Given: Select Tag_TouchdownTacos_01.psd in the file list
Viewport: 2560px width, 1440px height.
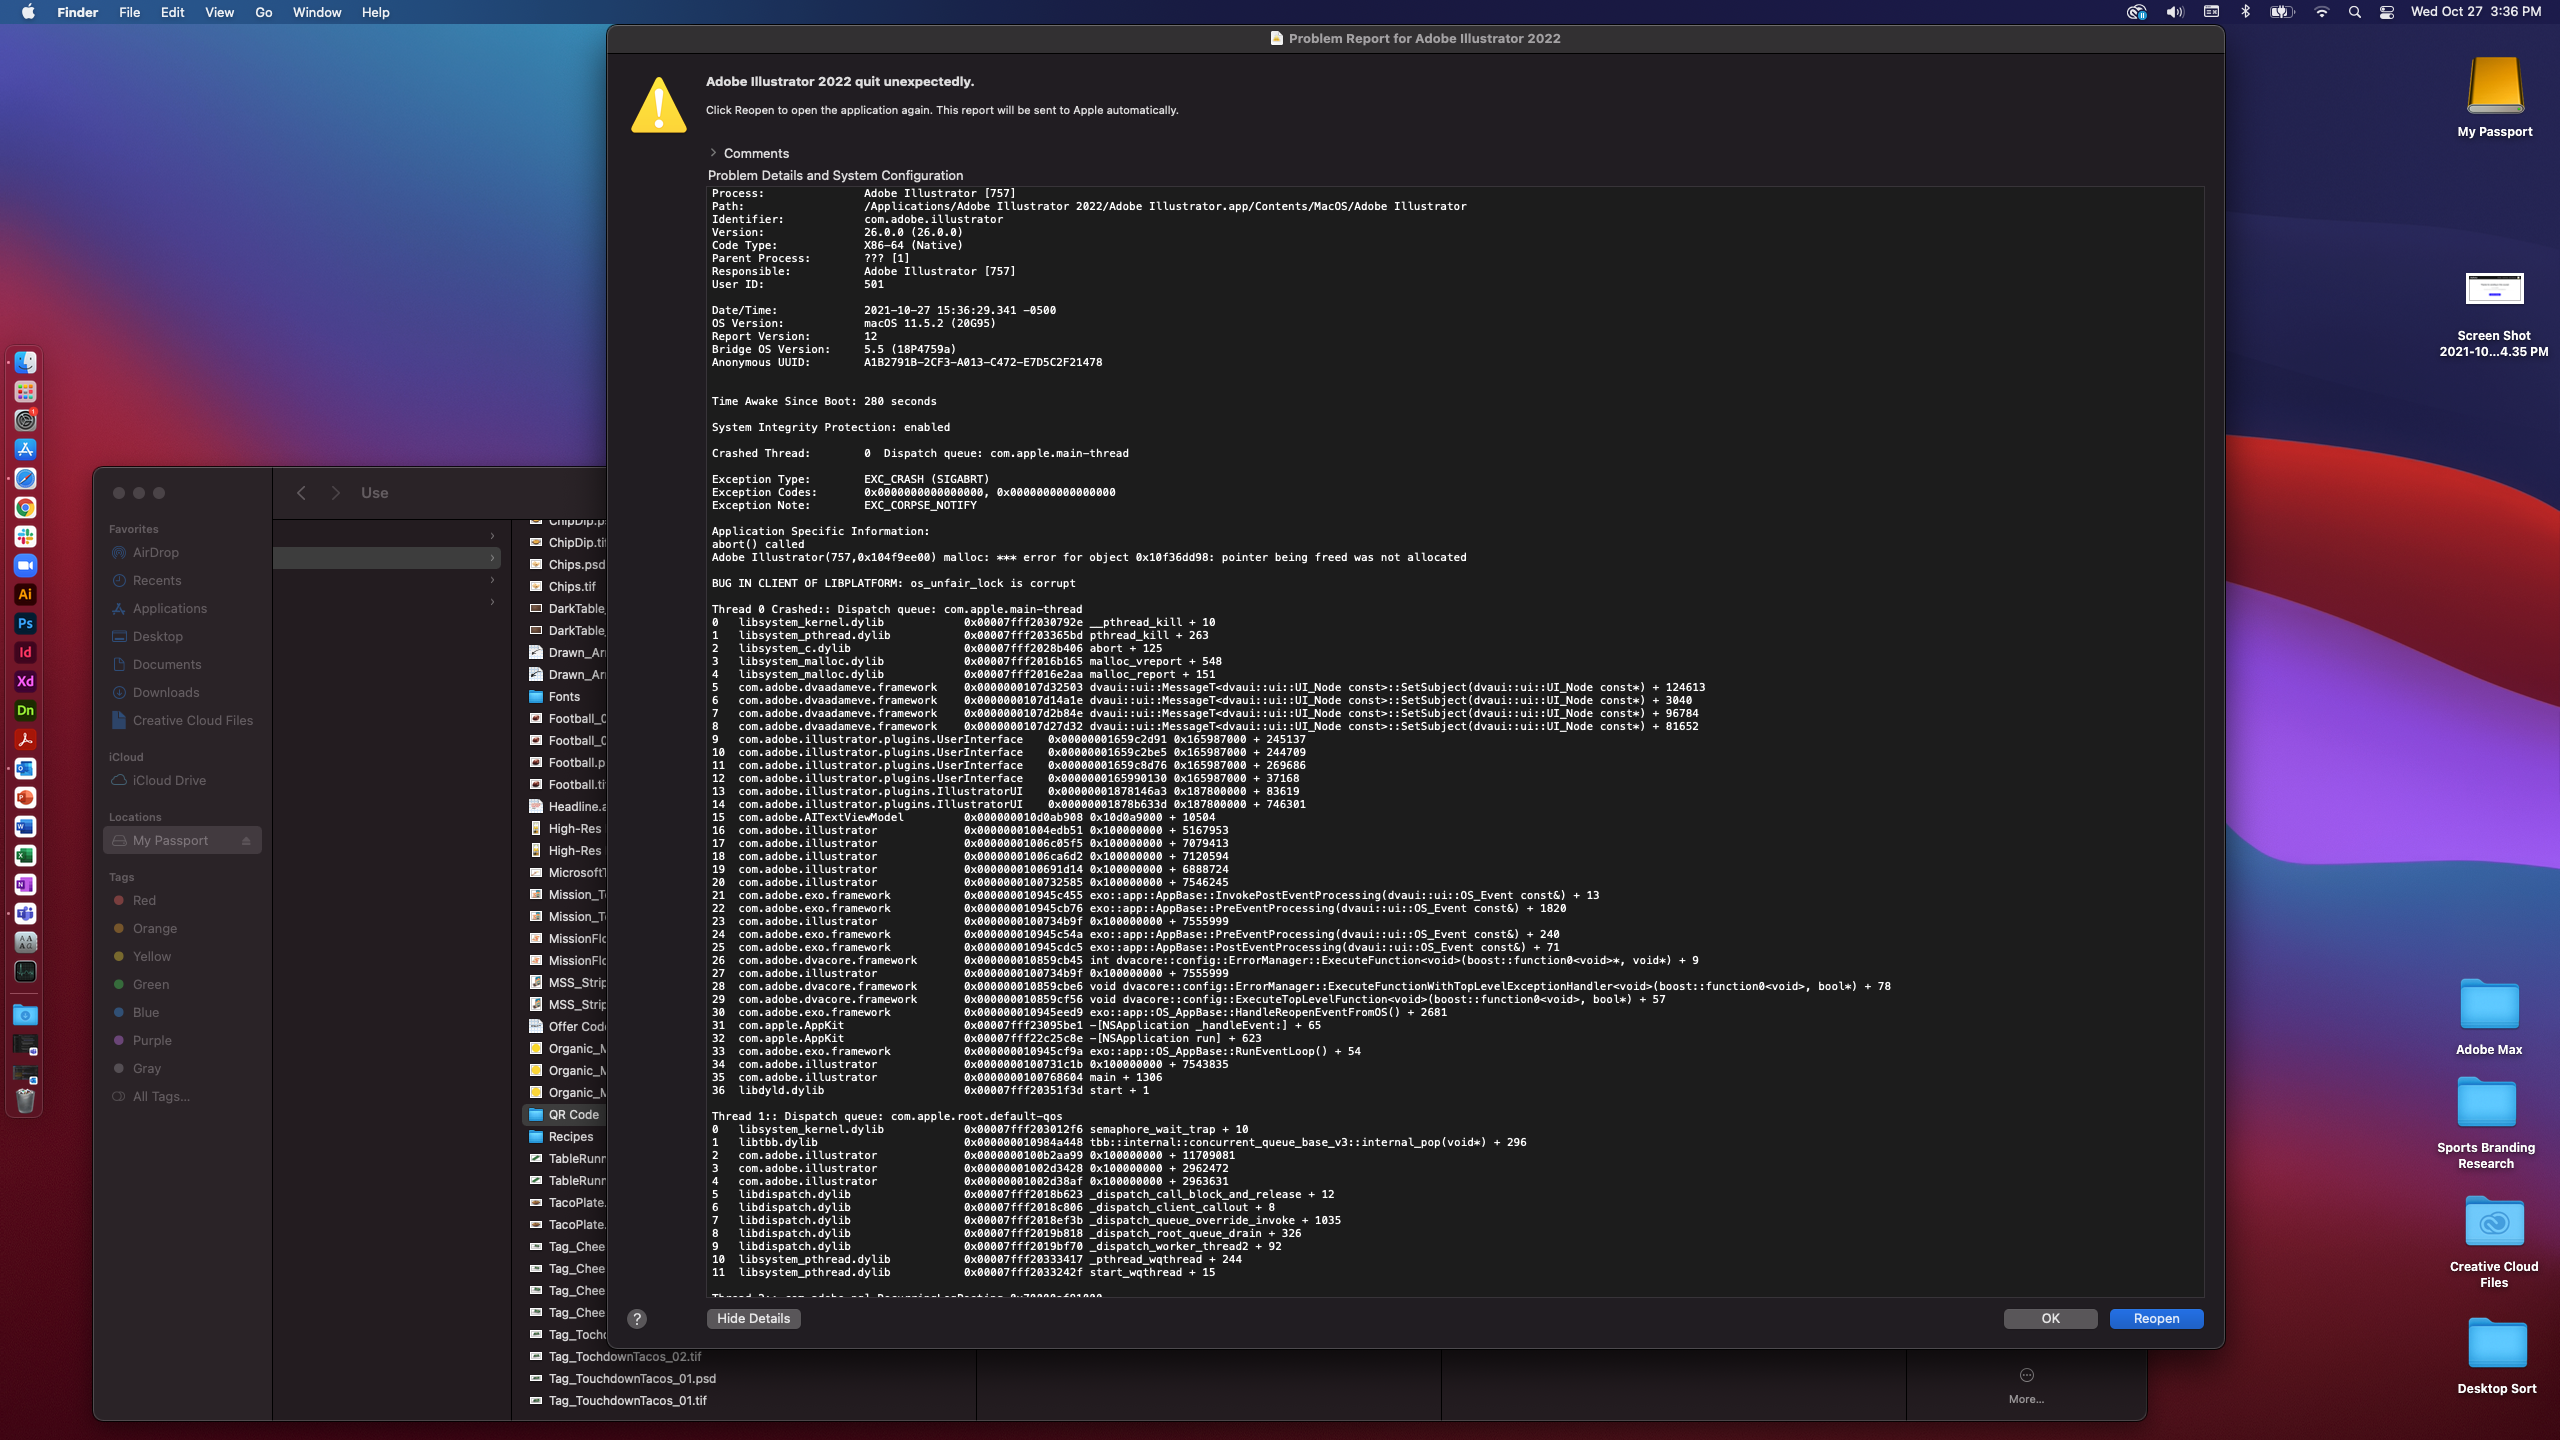Looking at the screenshot, I should coord(632,1378).
